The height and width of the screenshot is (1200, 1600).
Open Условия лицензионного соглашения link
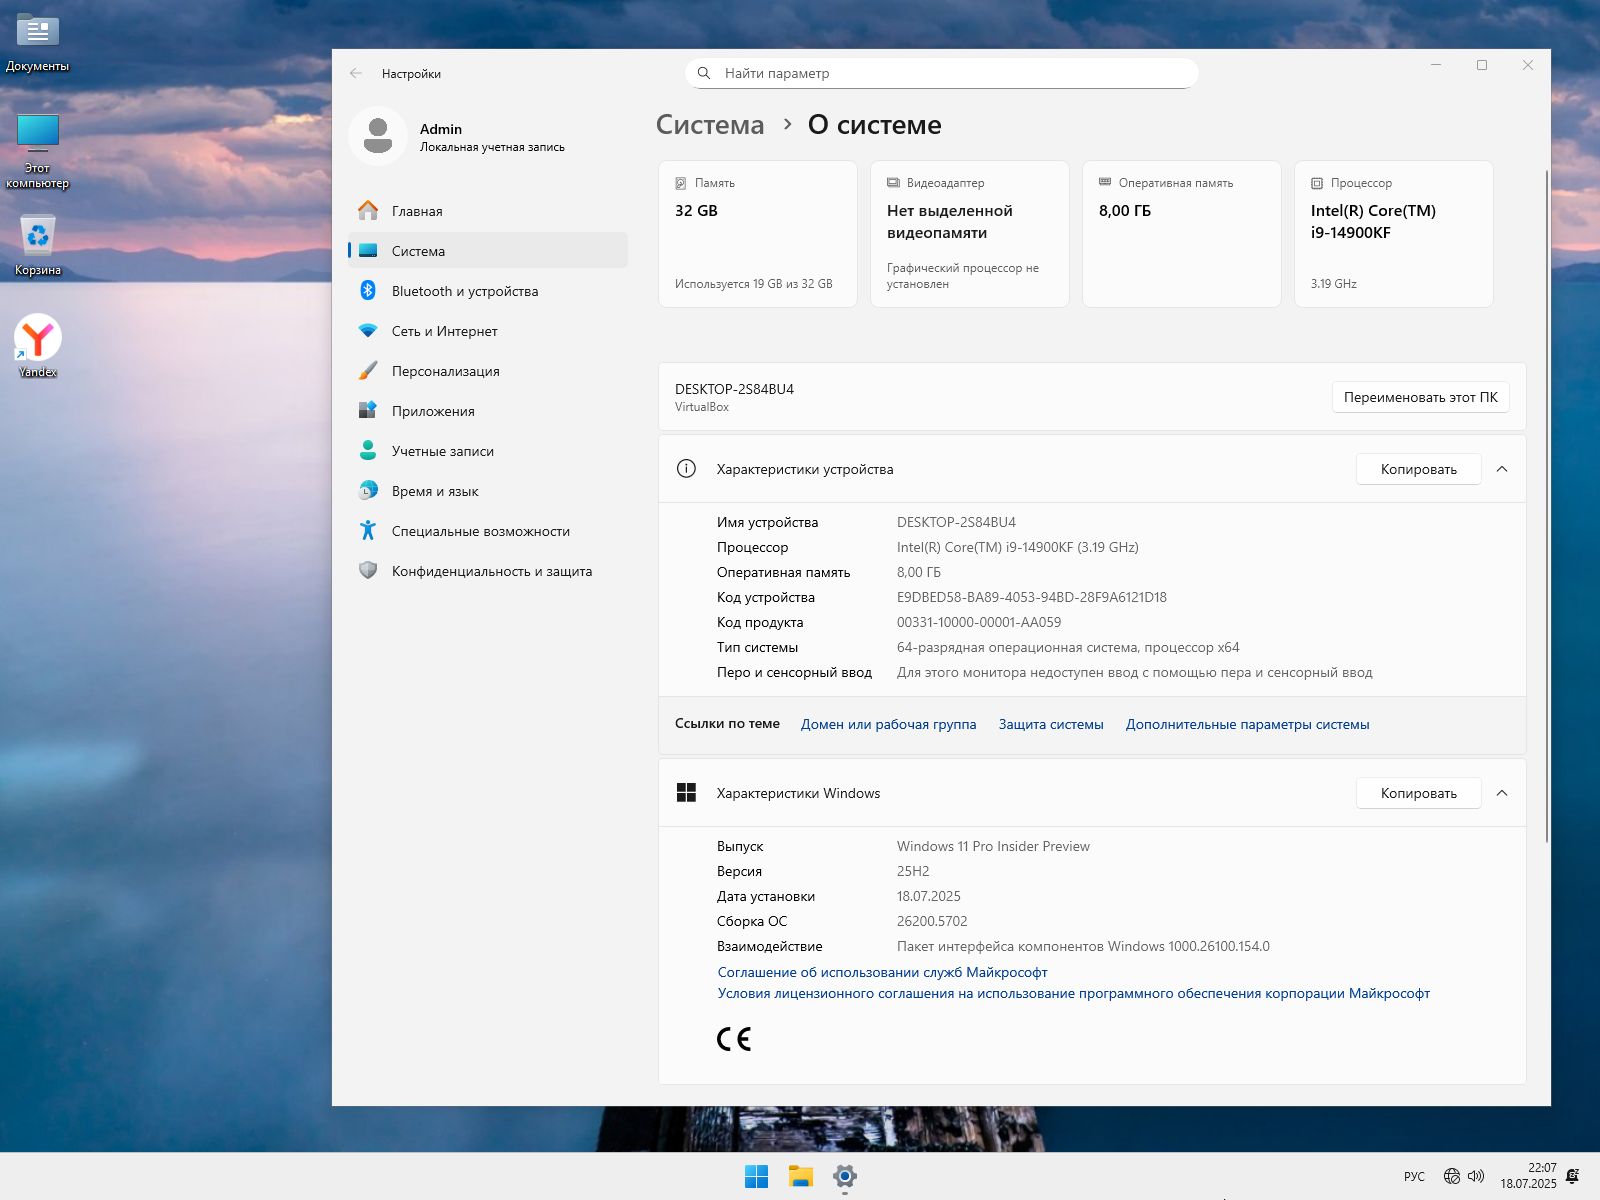pos(1073,993)
